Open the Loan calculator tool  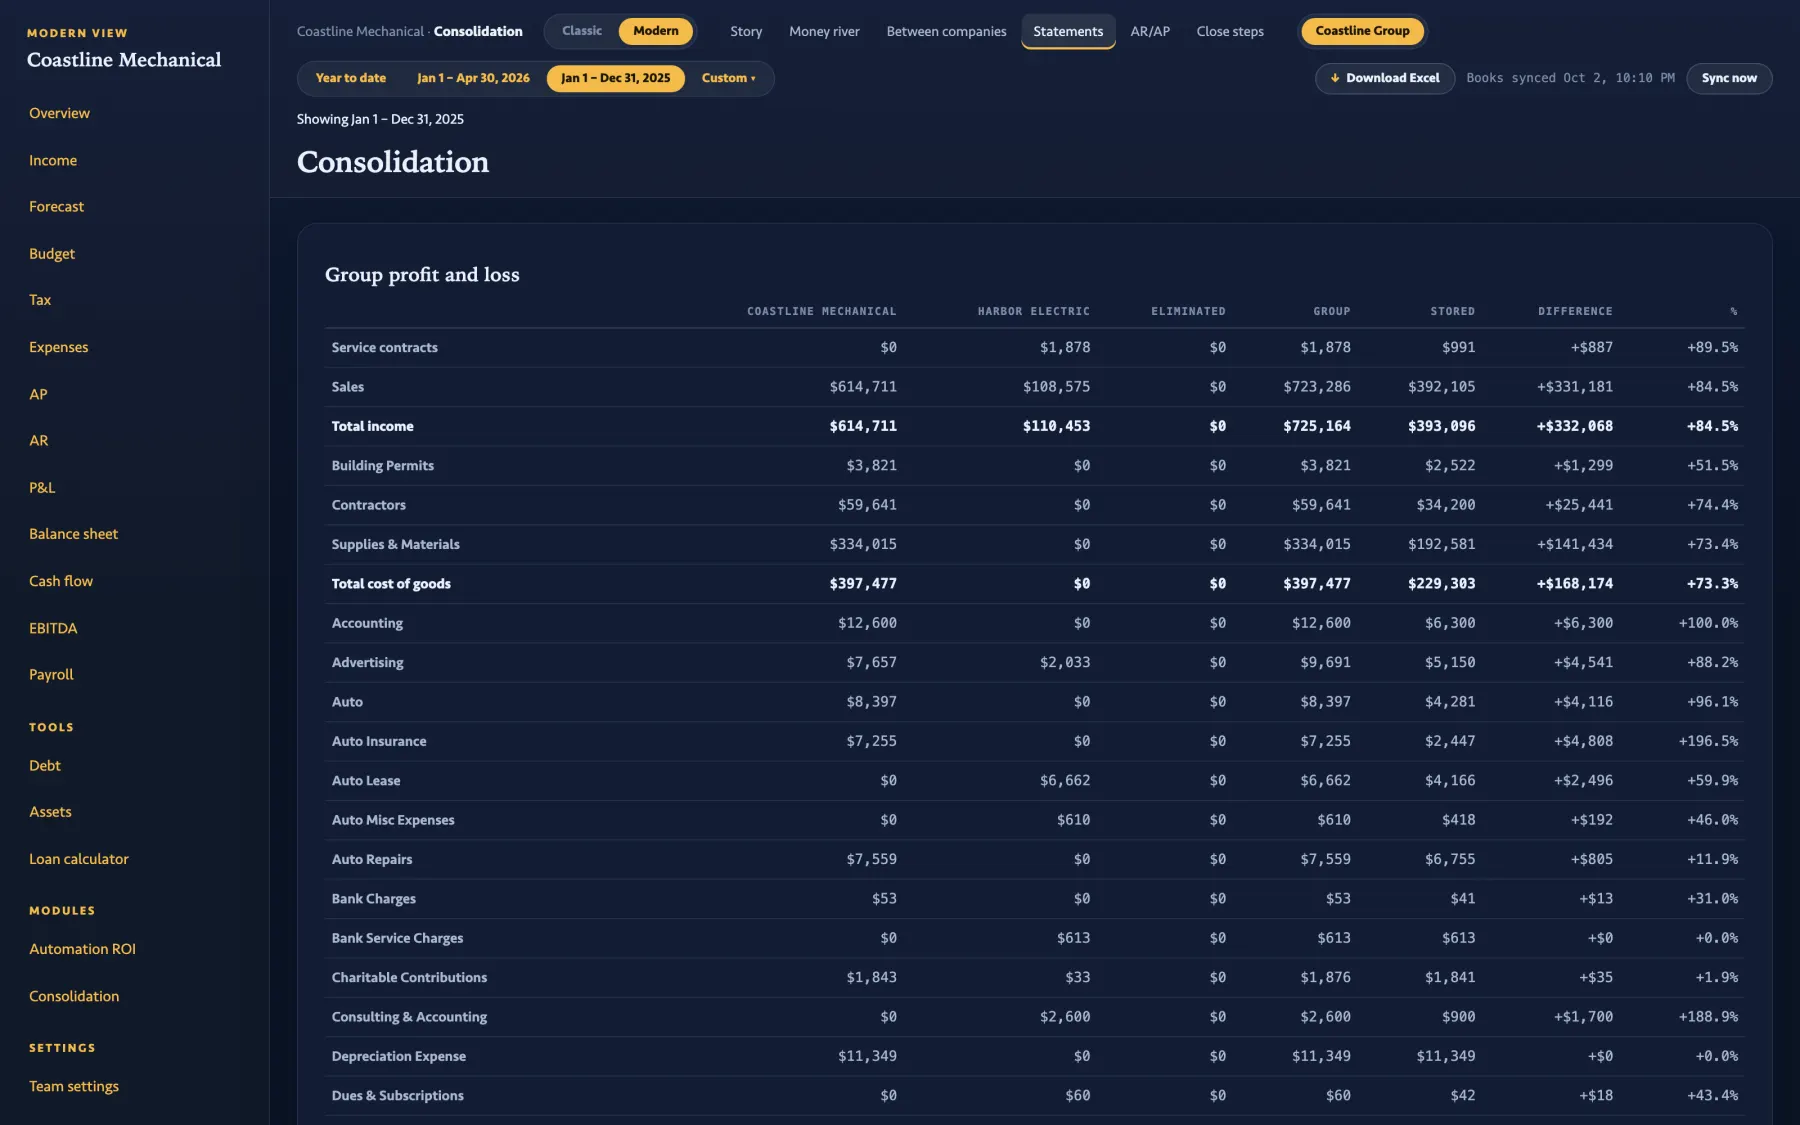(x=79, y=859)
